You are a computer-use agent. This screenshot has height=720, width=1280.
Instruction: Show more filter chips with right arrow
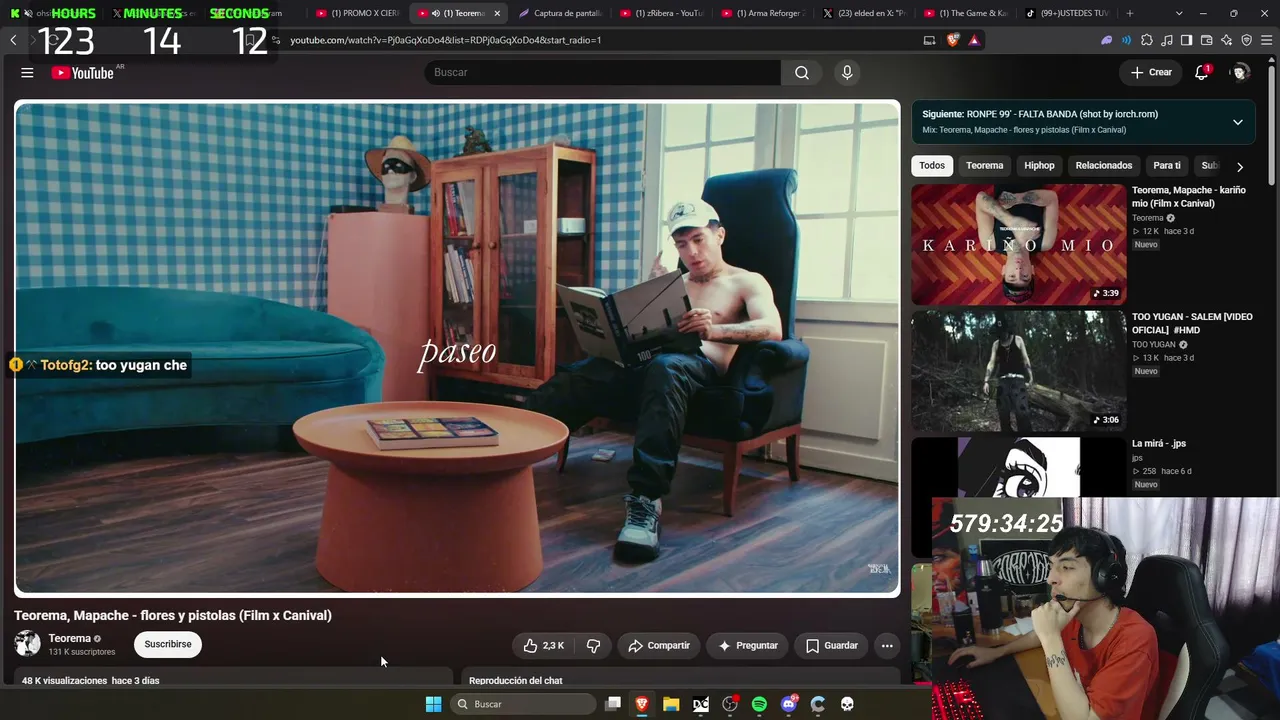pos(1240,166)
